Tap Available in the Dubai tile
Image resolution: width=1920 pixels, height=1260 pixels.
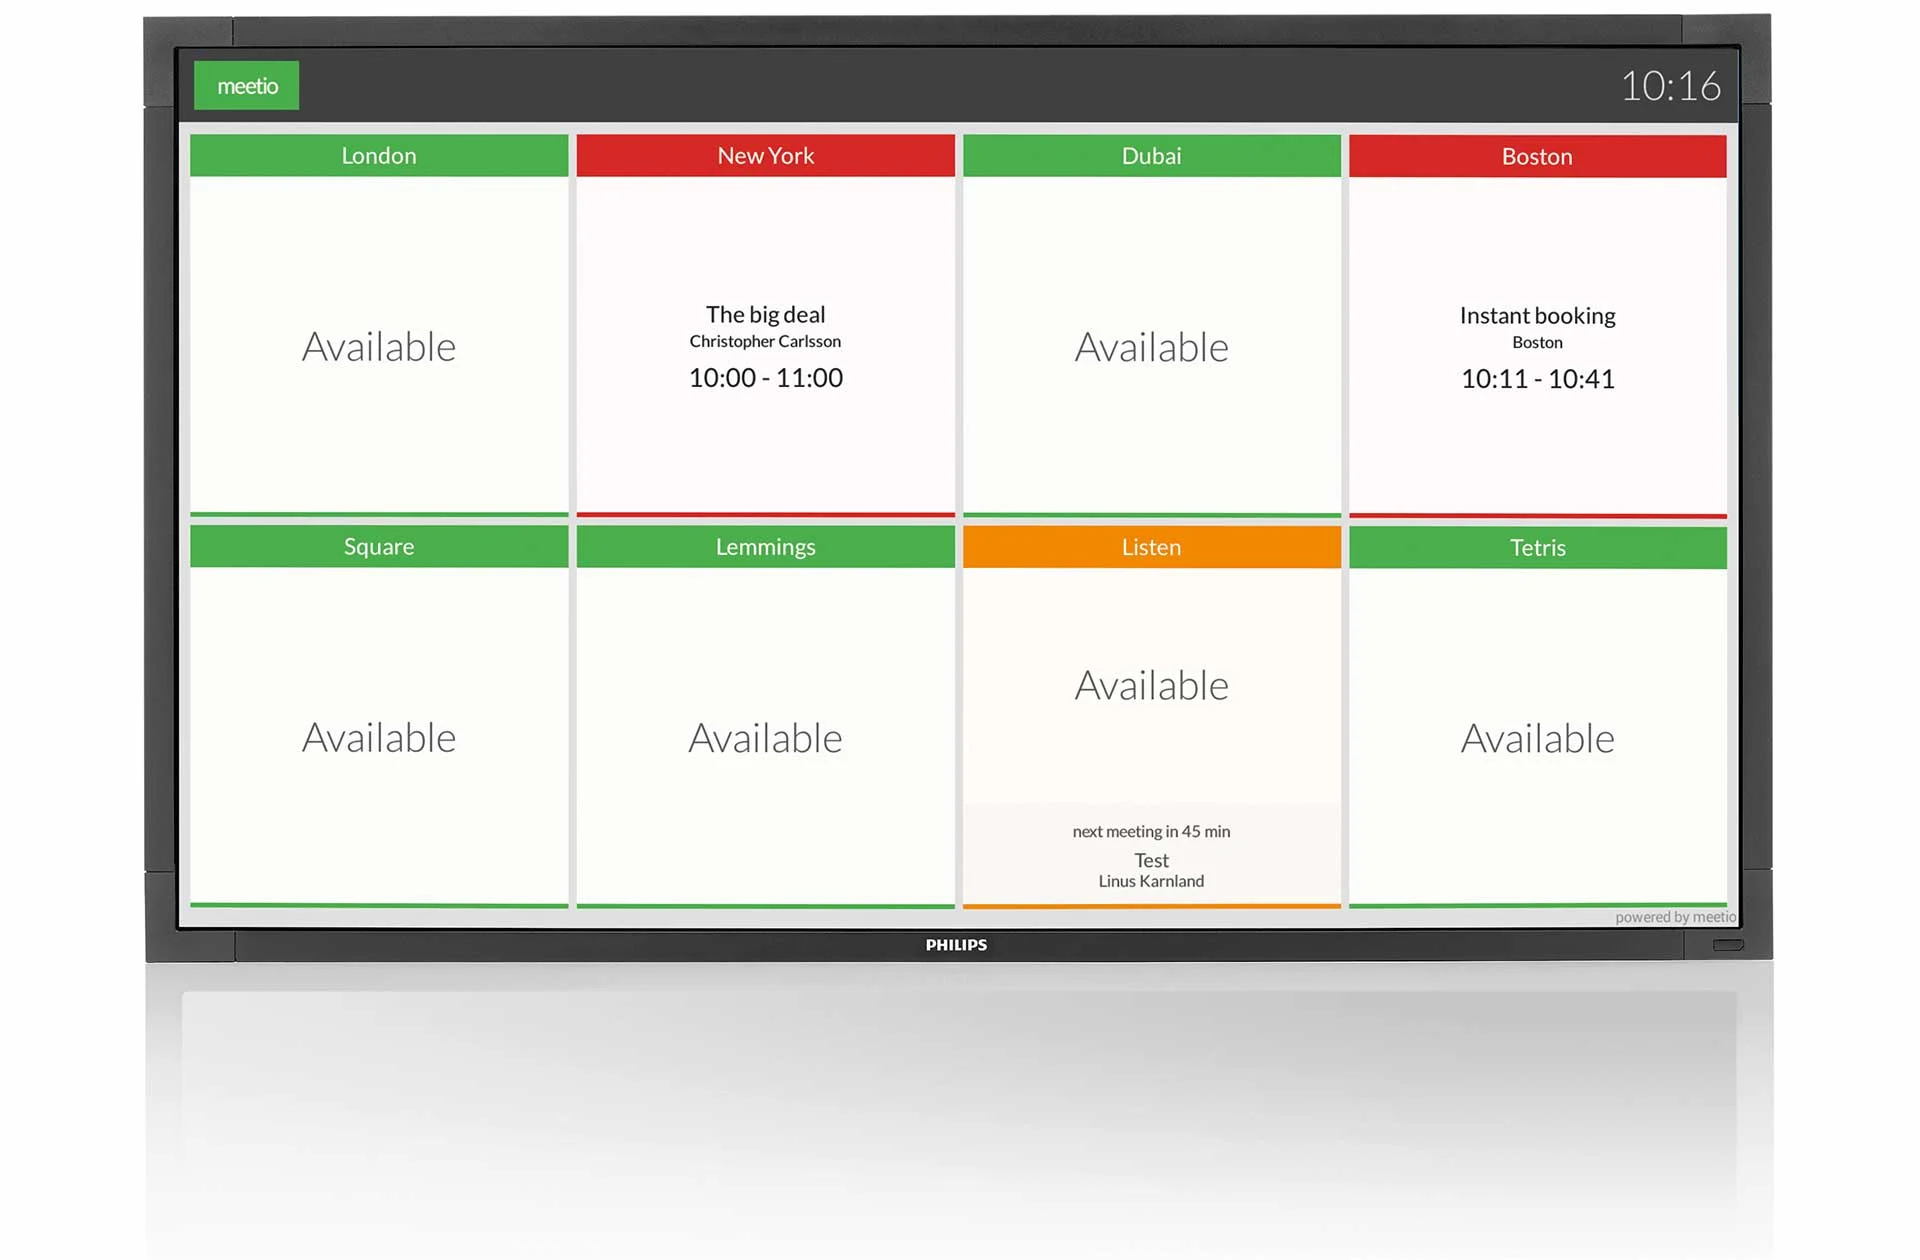(1151, 348)
